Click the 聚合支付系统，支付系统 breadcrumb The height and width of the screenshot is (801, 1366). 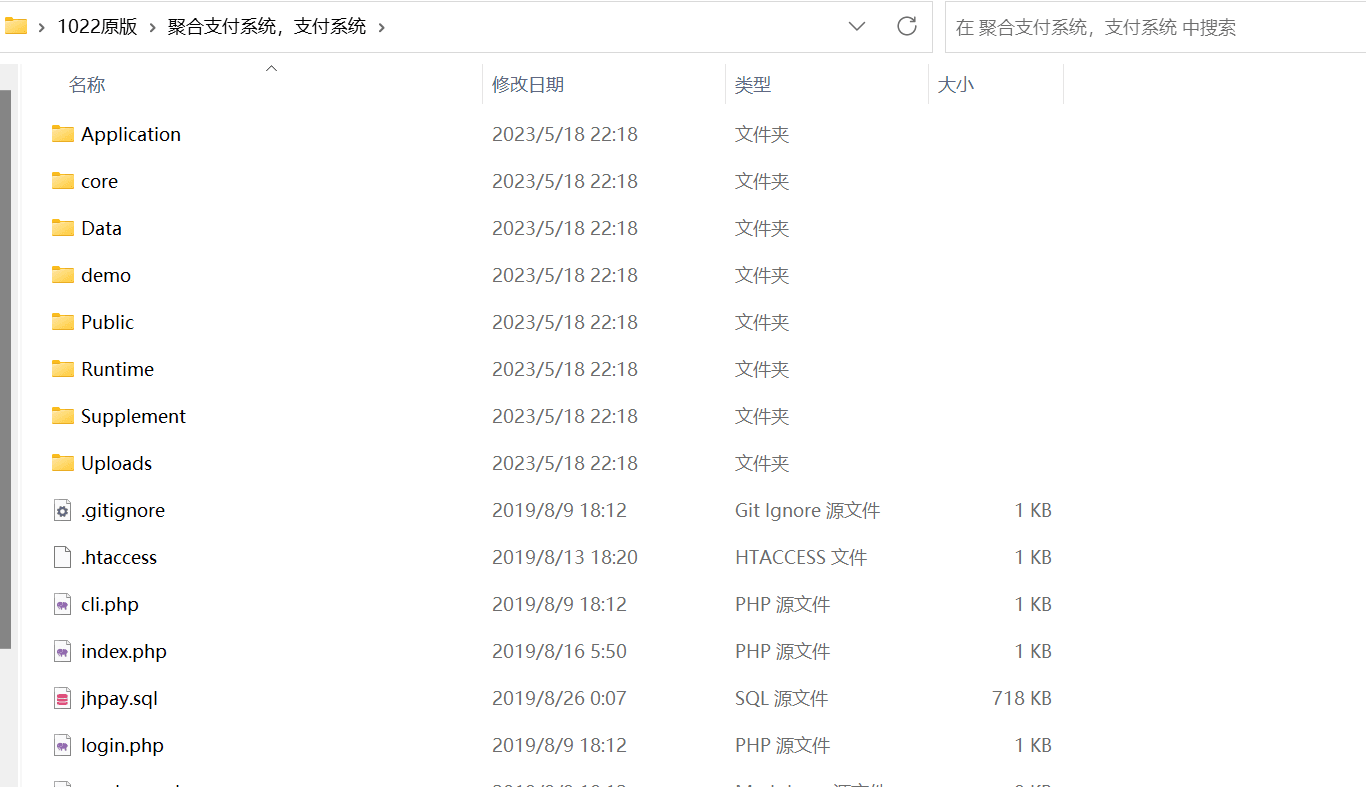click(x=267, y=27)
